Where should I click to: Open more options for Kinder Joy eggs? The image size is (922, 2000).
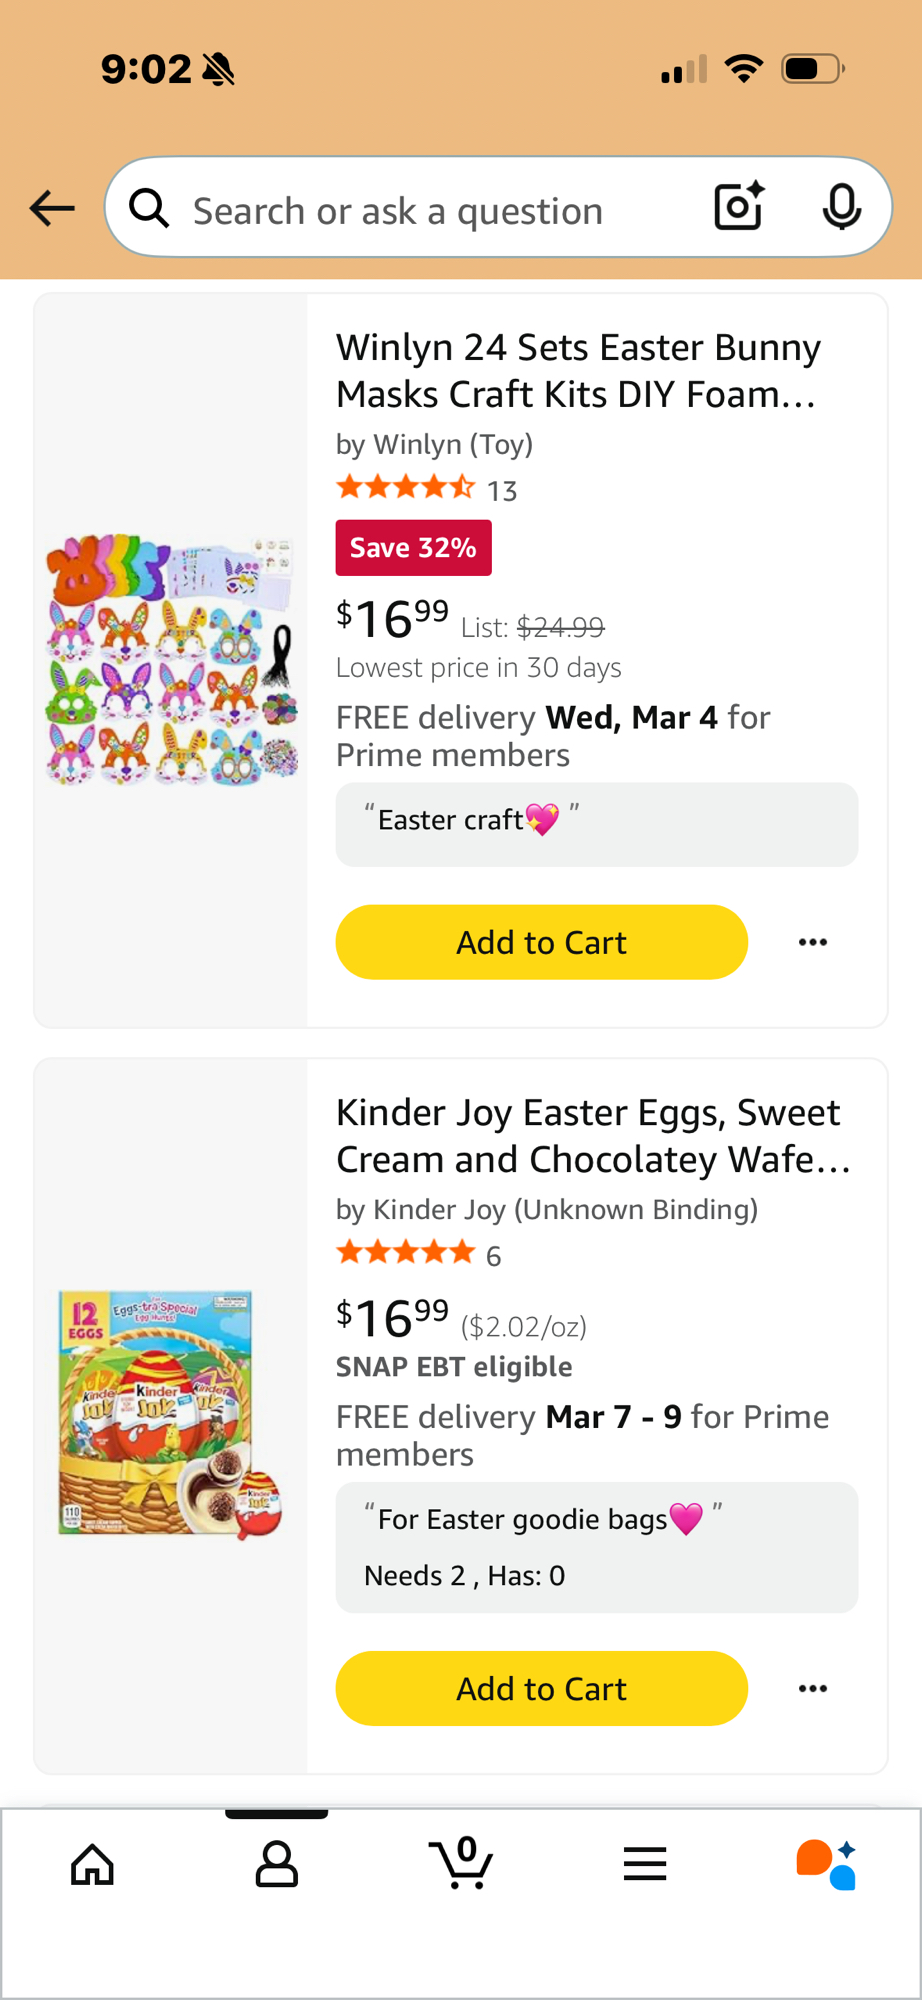[x=813, y=1688]
